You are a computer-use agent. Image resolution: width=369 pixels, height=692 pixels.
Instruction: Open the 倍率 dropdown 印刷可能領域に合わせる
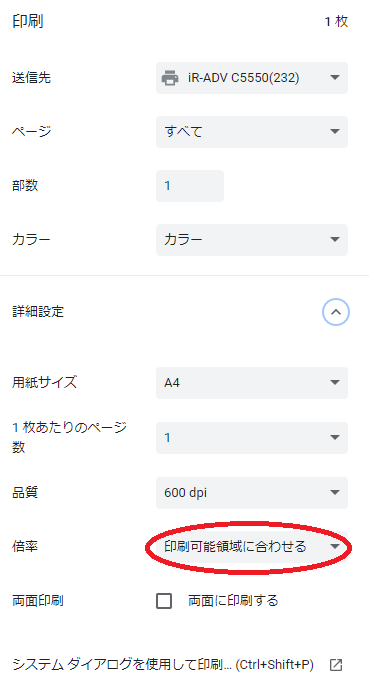click(x=252, y=547)
